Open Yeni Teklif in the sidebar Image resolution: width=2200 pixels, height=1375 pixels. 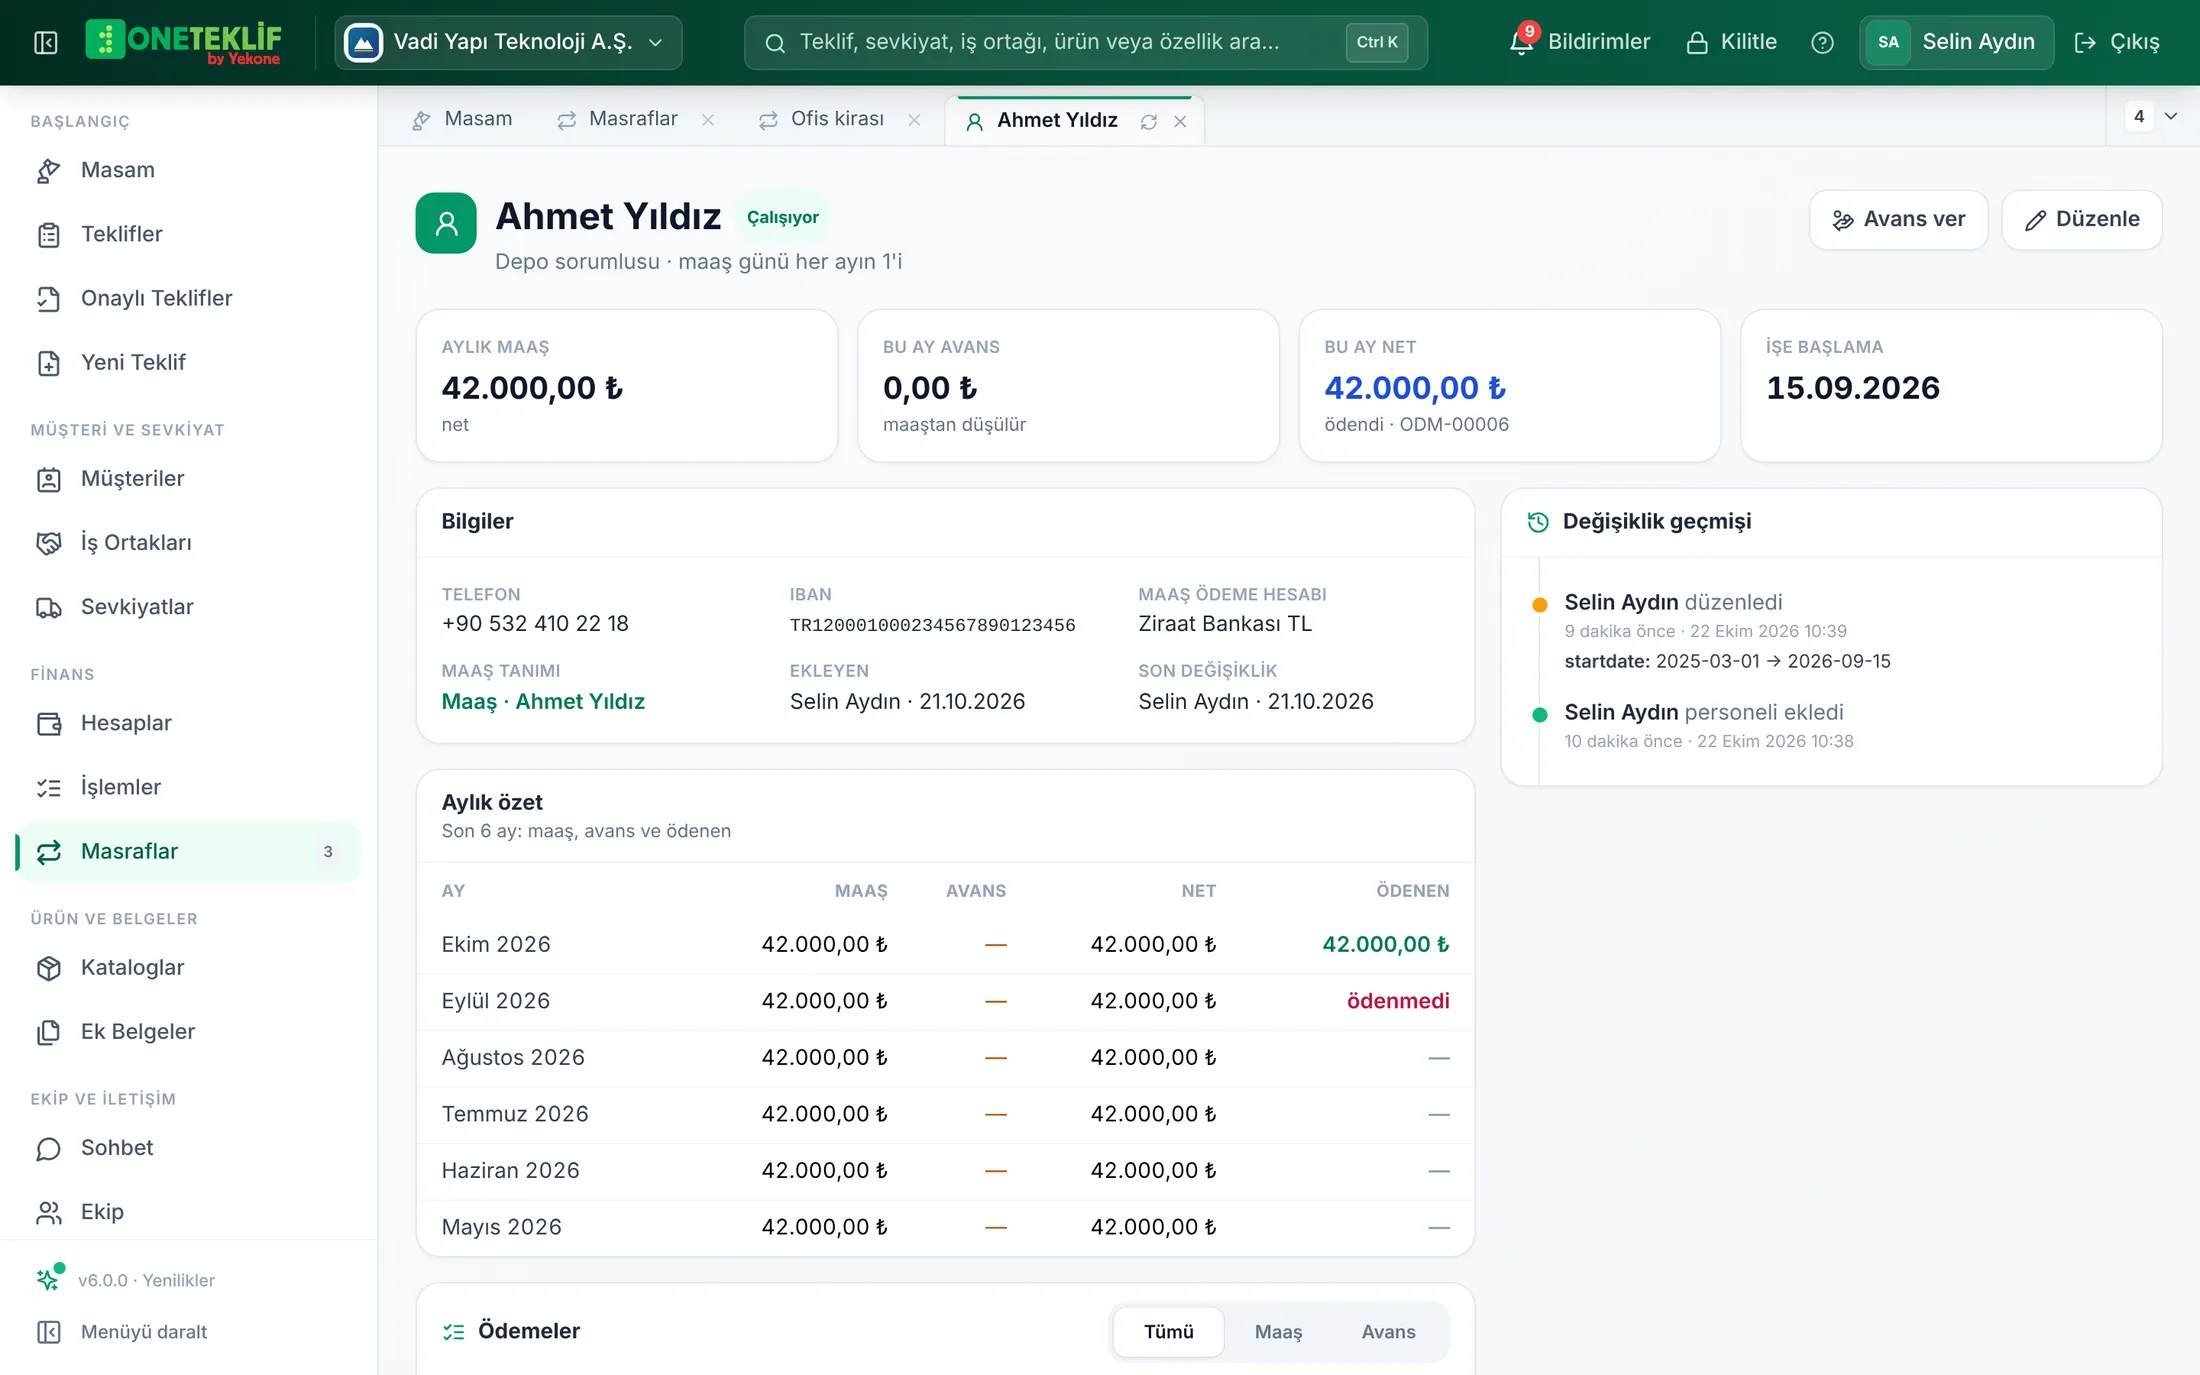pyautogui.click(x=188, y=362)
